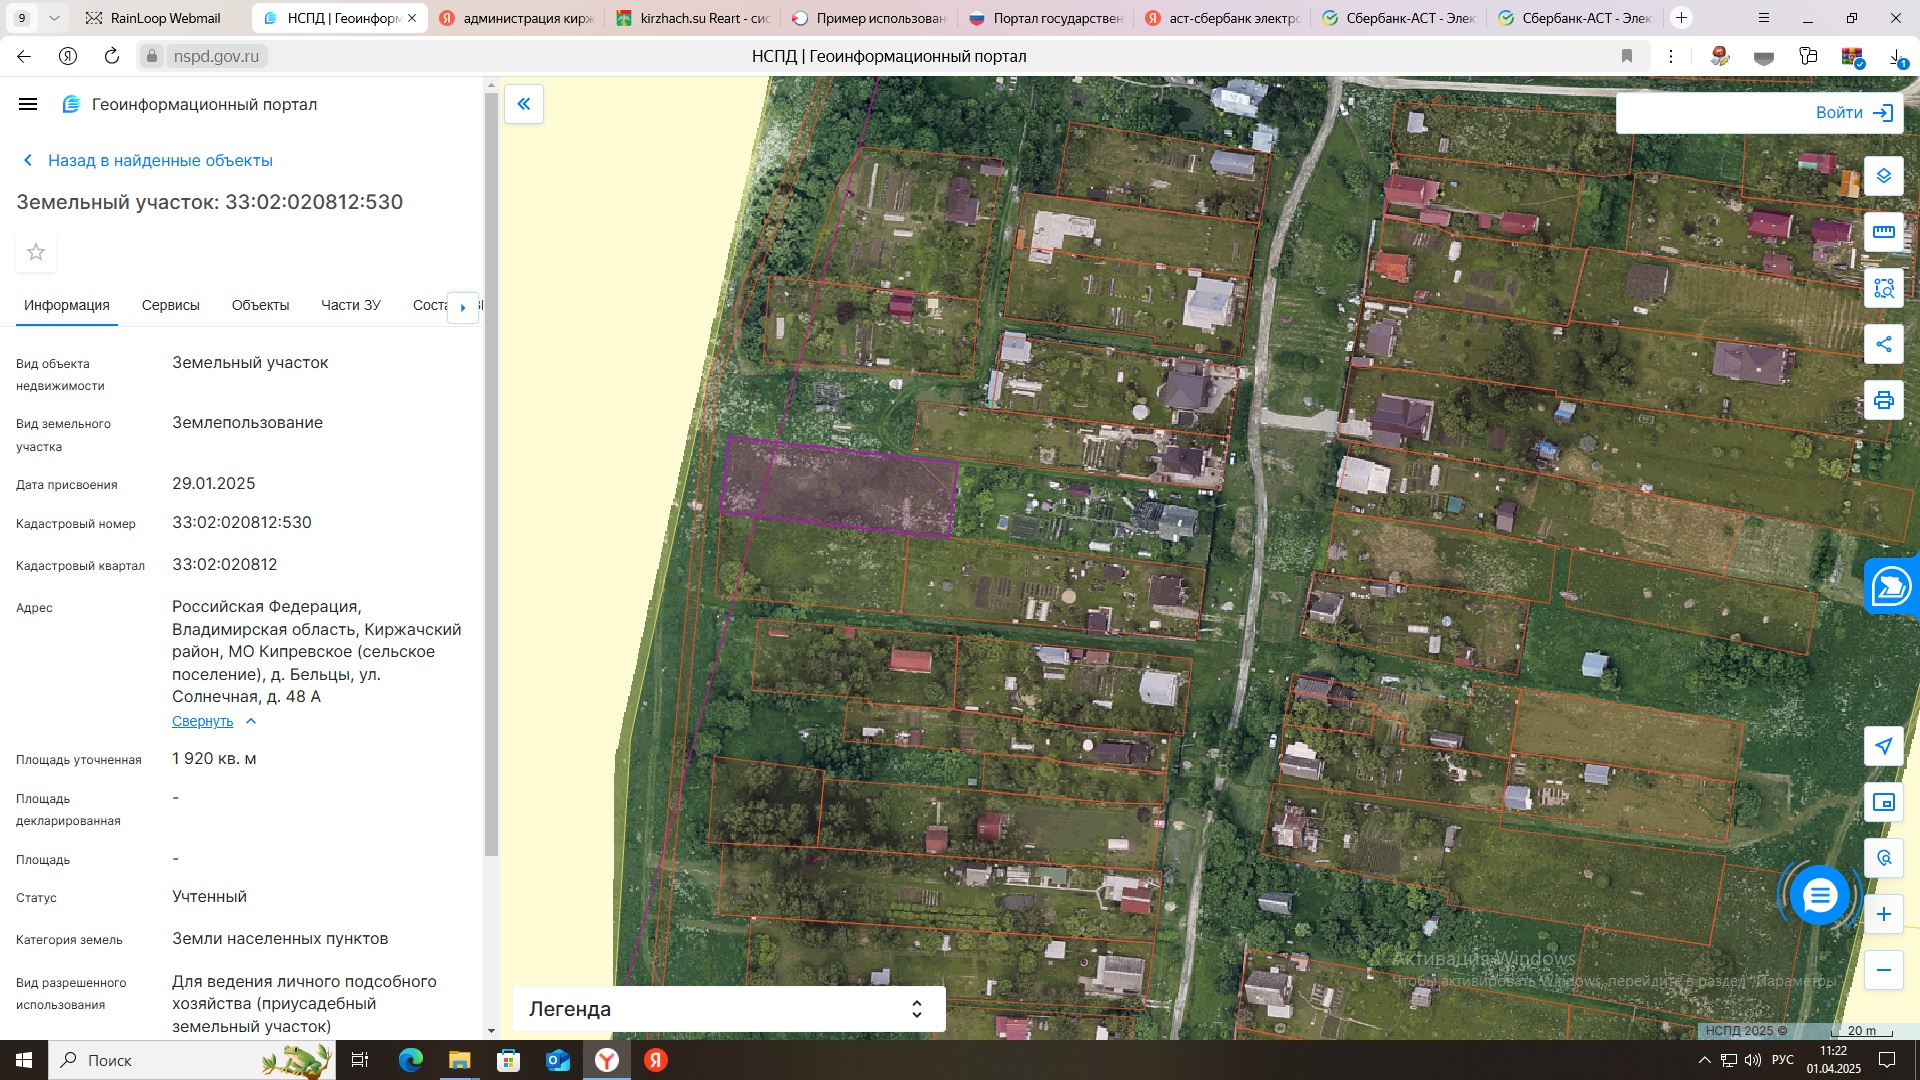Open the hamburger main menu
This screenshot has width=1920, height=1080.
(x=28, y=104)
